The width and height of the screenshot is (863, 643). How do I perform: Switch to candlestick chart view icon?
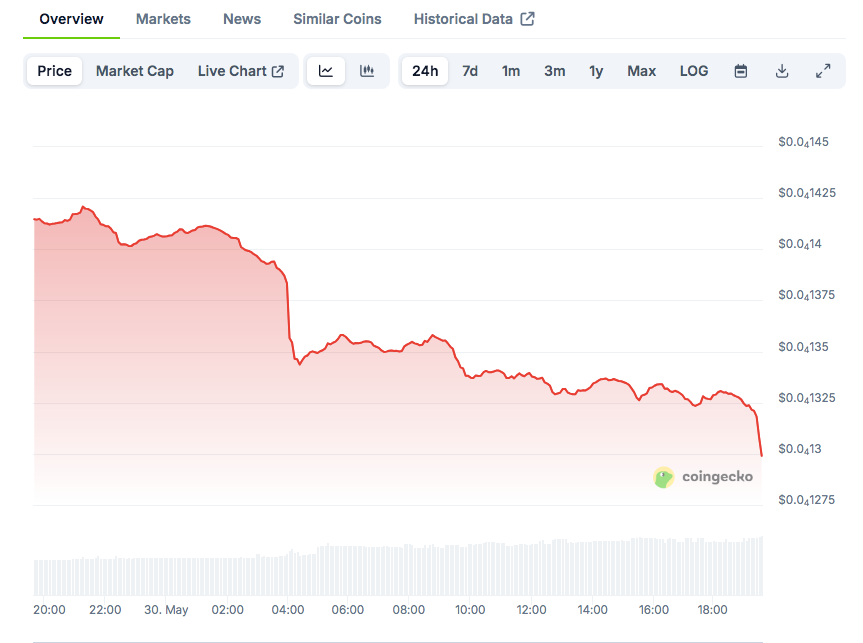pos(367,71)
